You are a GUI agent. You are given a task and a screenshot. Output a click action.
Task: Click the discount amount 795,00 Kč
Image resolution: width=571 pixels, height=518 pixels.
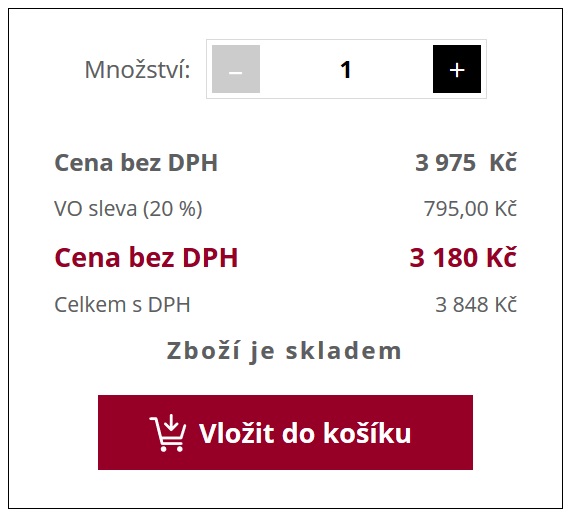click(x=470, y=209)
